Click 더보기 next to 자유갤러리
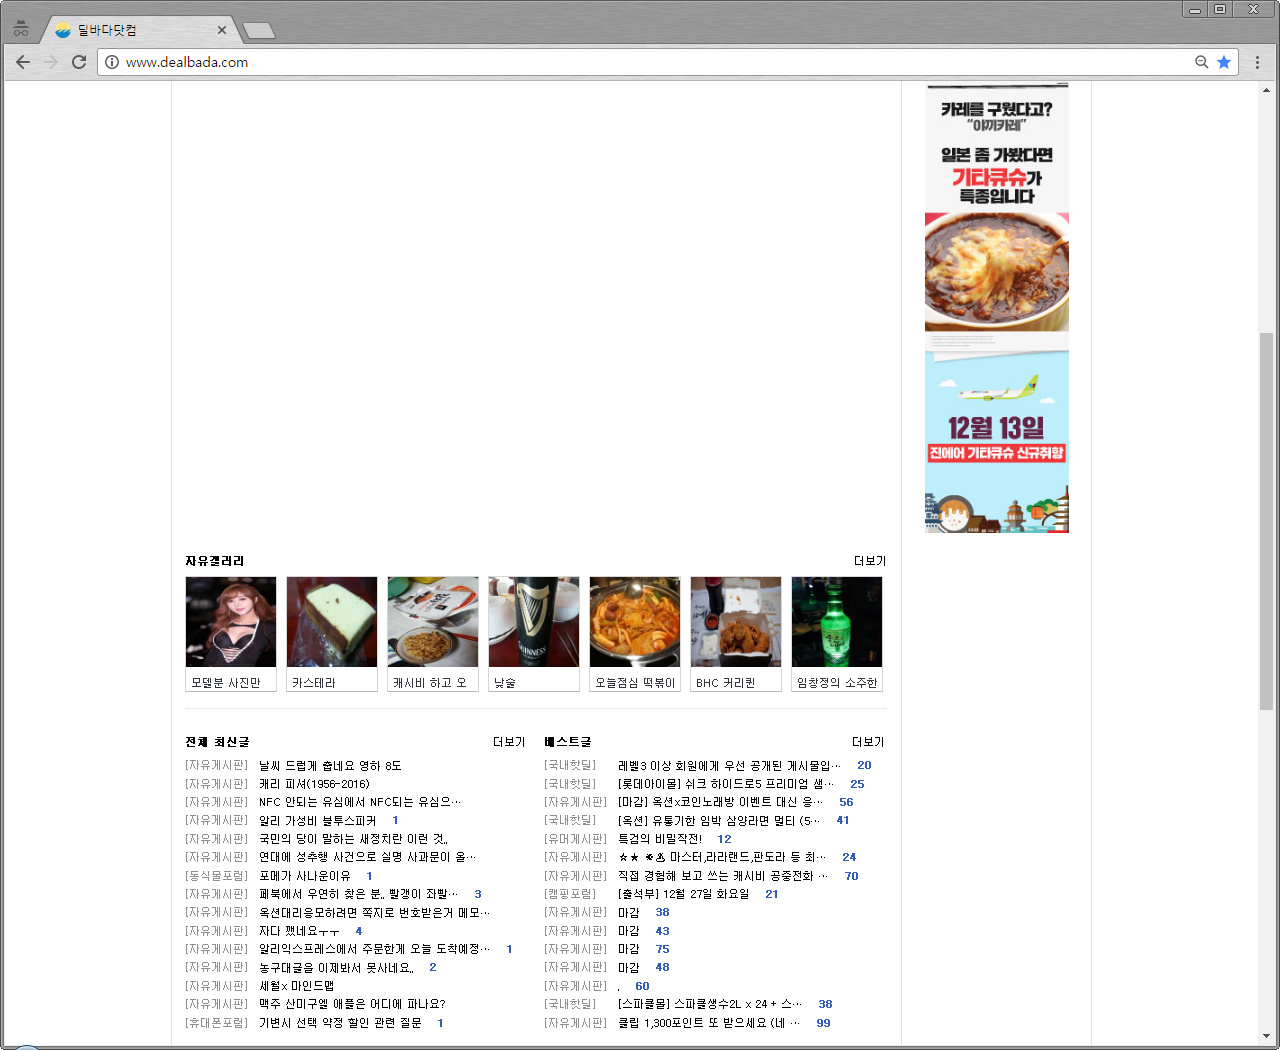The height and width of the screenshot is (1050, 1280). [869, 561]
